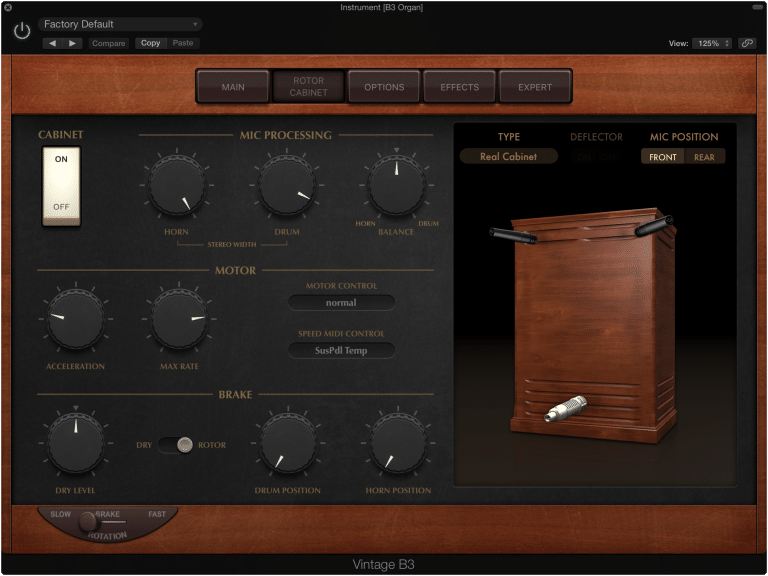
Task: Click the Rotation speed lever
Action: click(x=88, y=521)
